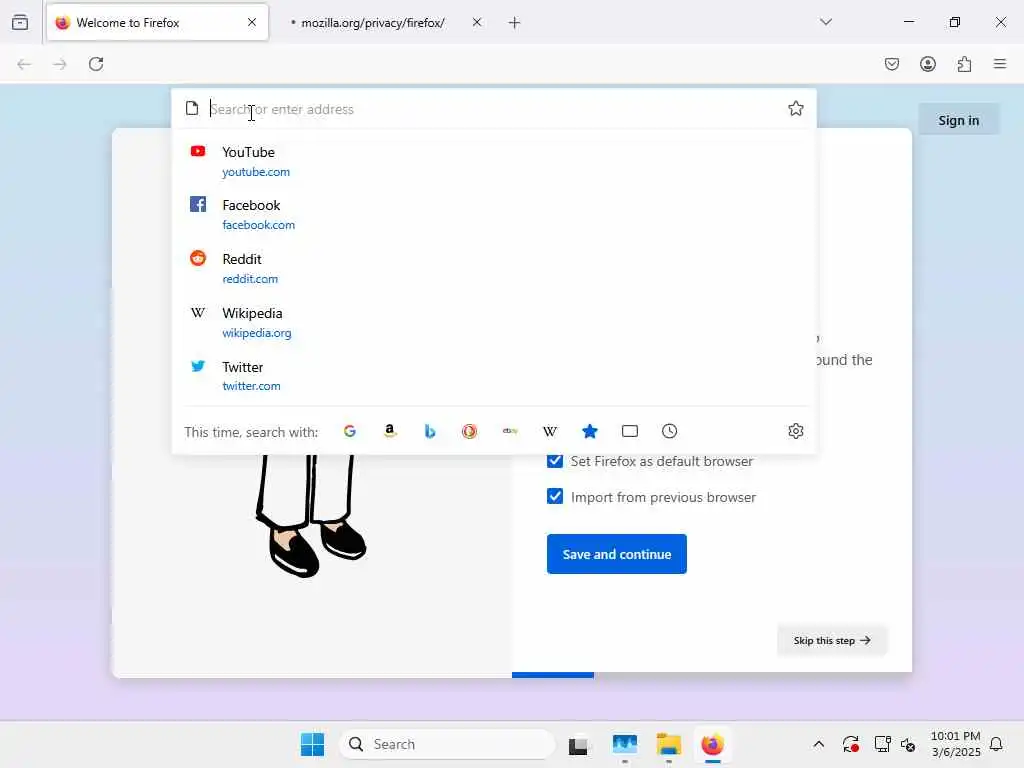The width and height of the screenshot is (1024, 768).
Task: Open a new tab
Action: click(515, 23)
